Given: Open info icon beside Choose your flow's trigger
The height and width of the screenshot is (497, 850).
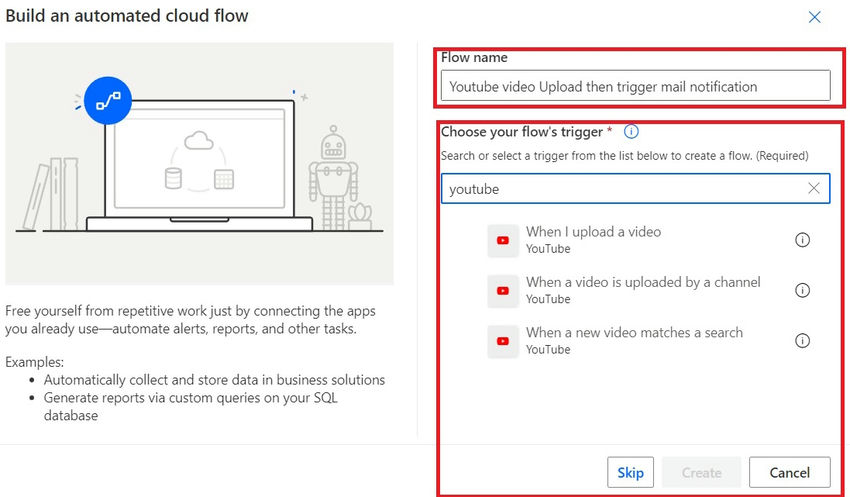Looking at the screenshot, I should coord(631,132).
